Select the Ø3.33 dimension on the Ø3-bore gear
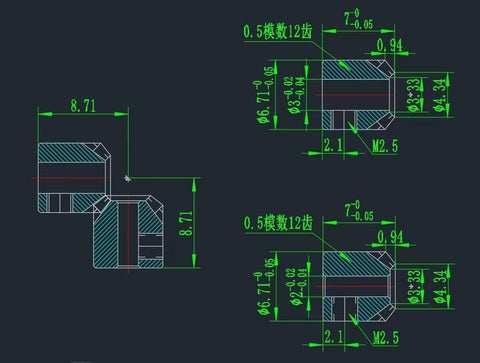Screen dimensions: 480x363 414,95
